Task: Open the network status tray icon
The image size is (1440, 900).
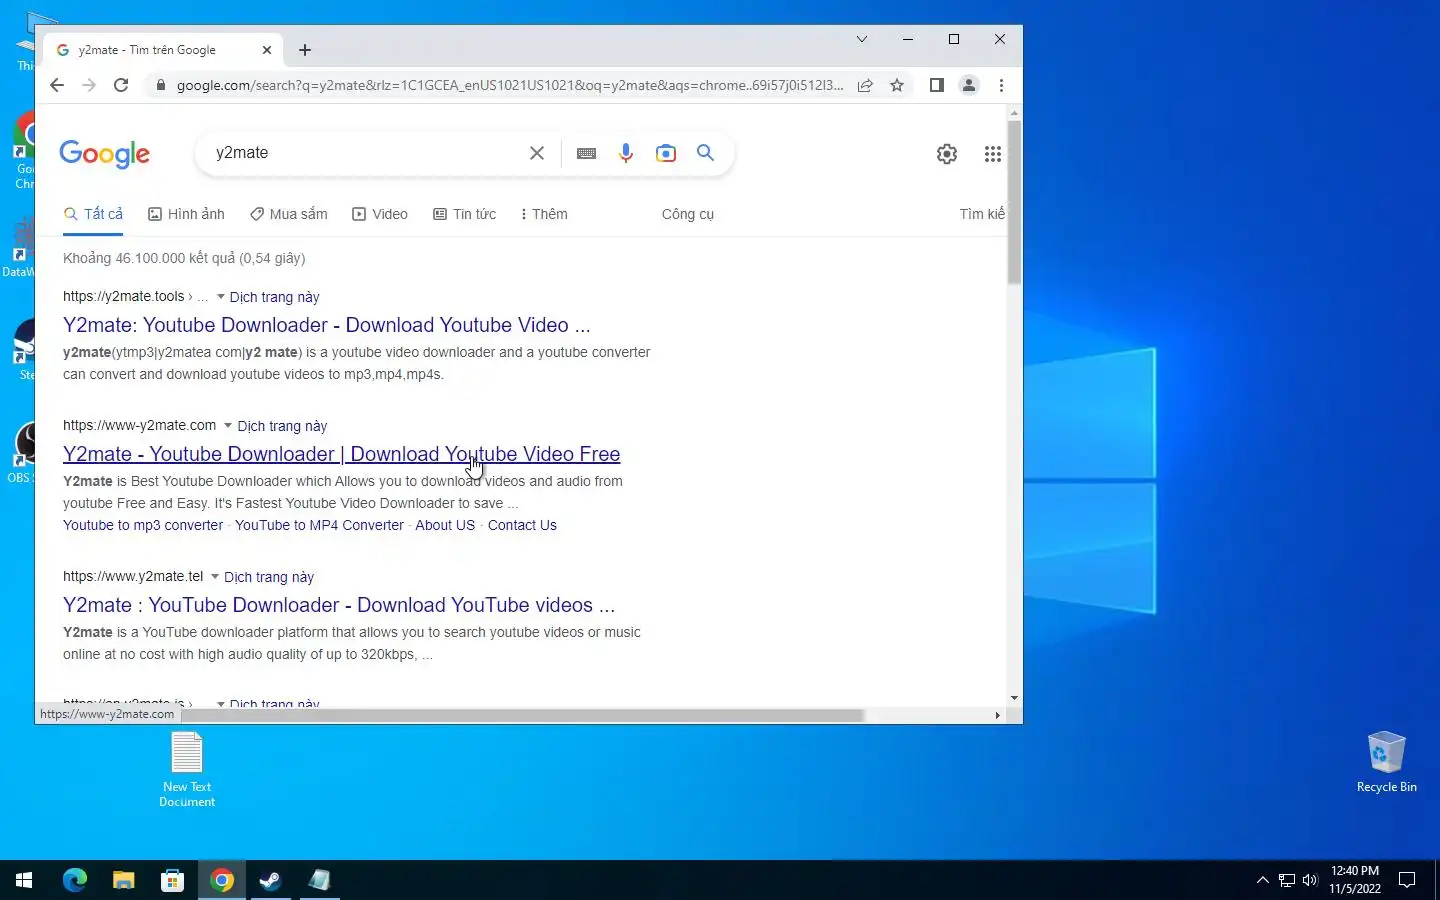Action: pos(1286,880)
